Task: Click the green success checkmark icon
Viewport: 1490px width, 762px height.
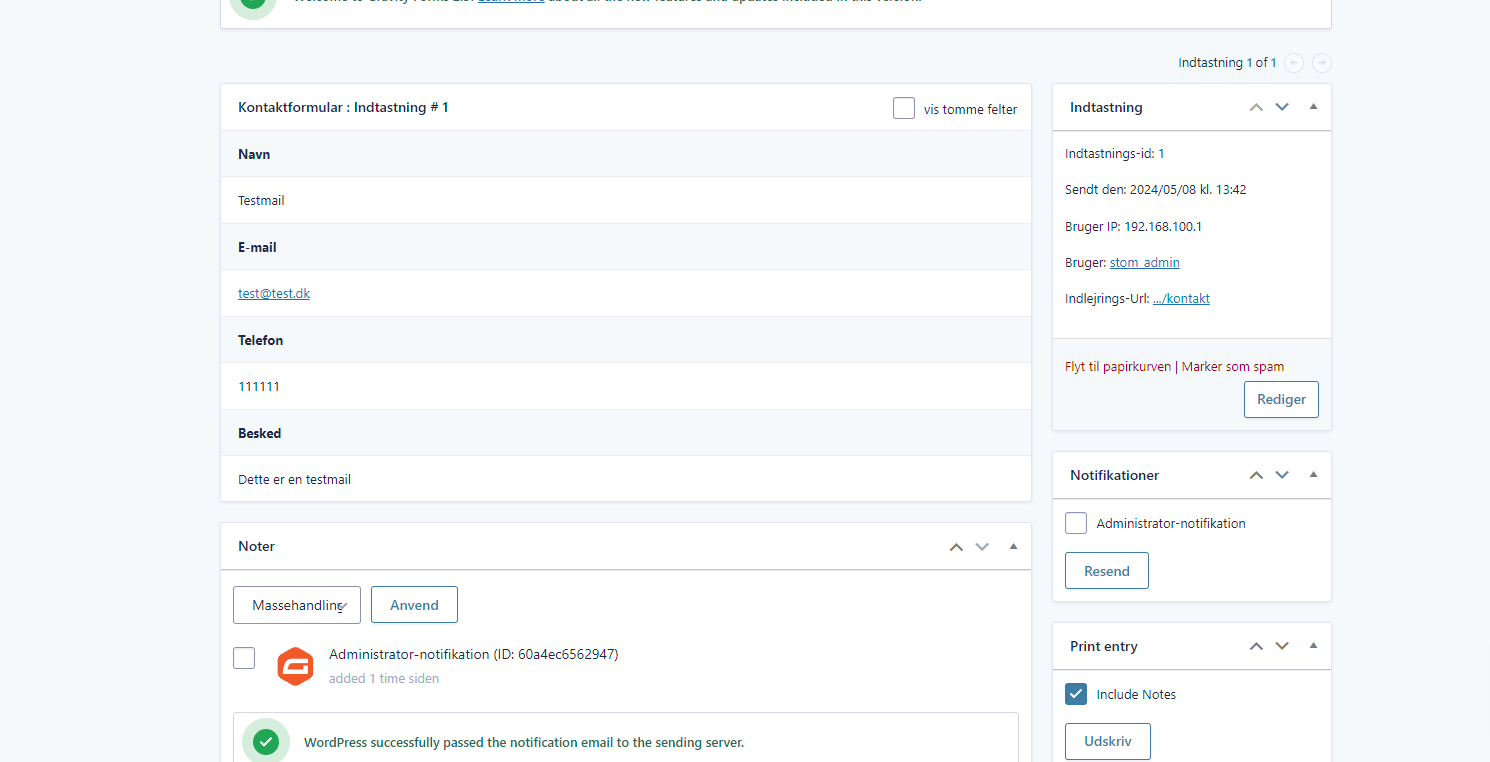Action: click(x=266, y=742)
